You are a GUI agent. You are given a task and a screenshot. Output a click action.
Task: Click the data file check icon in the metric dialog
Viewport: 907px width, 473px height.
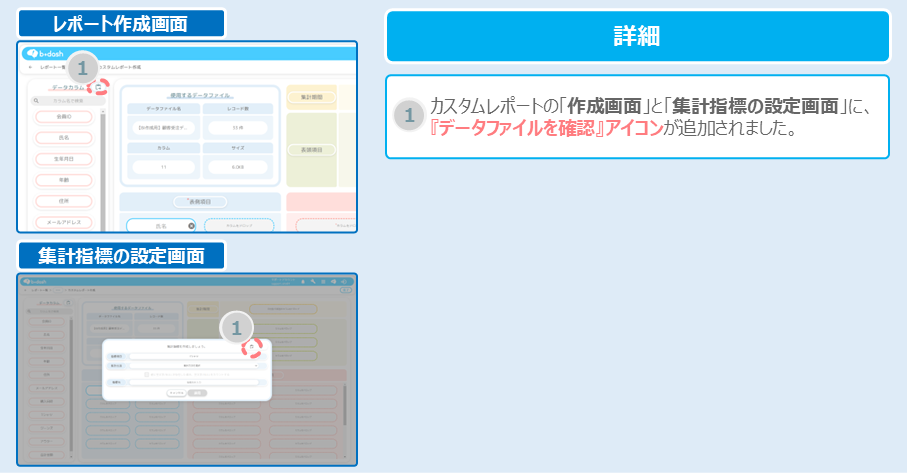(x=252, y=346)
